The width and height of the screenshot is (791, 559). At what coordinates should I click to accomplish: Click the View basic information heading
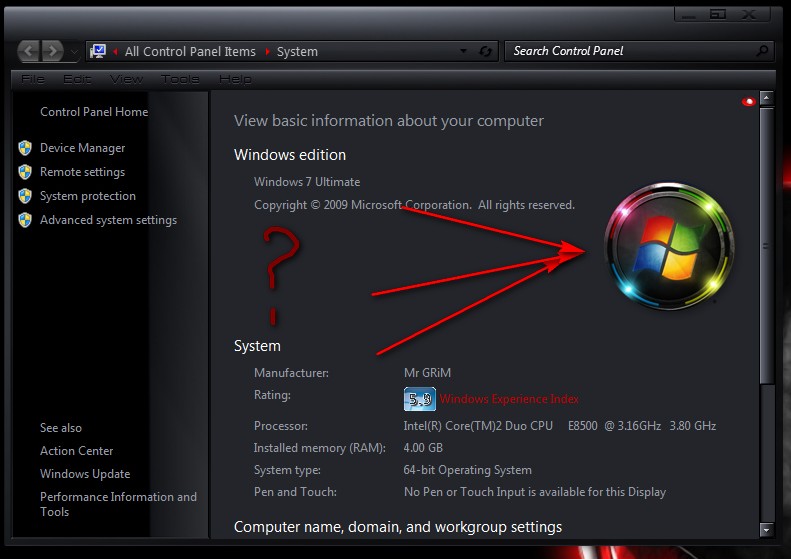[388, 121]
